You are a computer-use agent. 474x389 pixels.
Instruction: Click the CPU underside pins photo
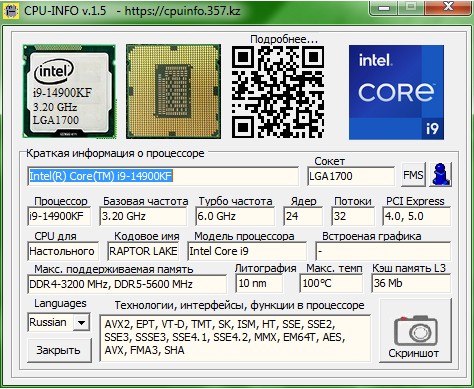pyautogui.click(x=173, y=91)
